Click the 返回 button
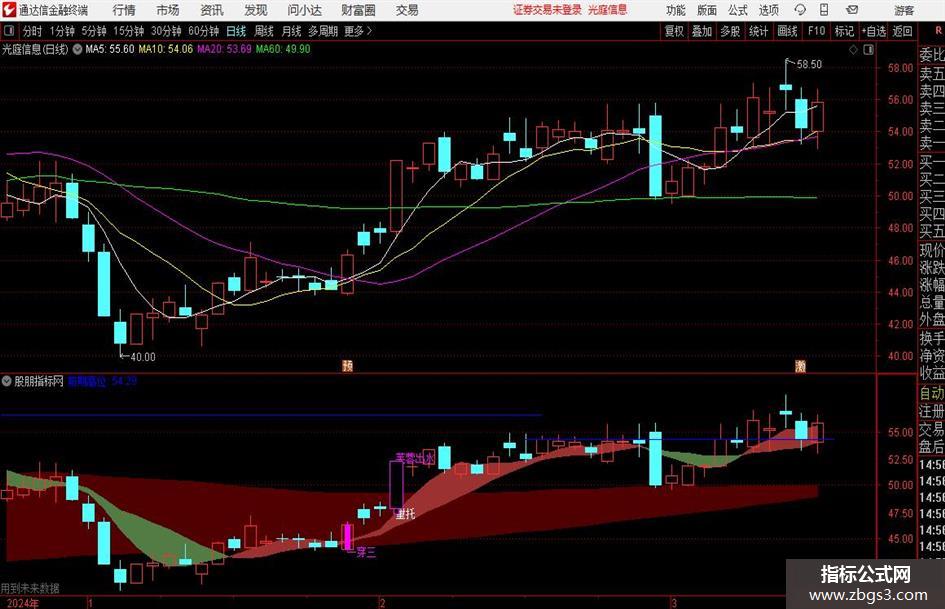Viewport: 945px width, 609px height. pos(902,31)
